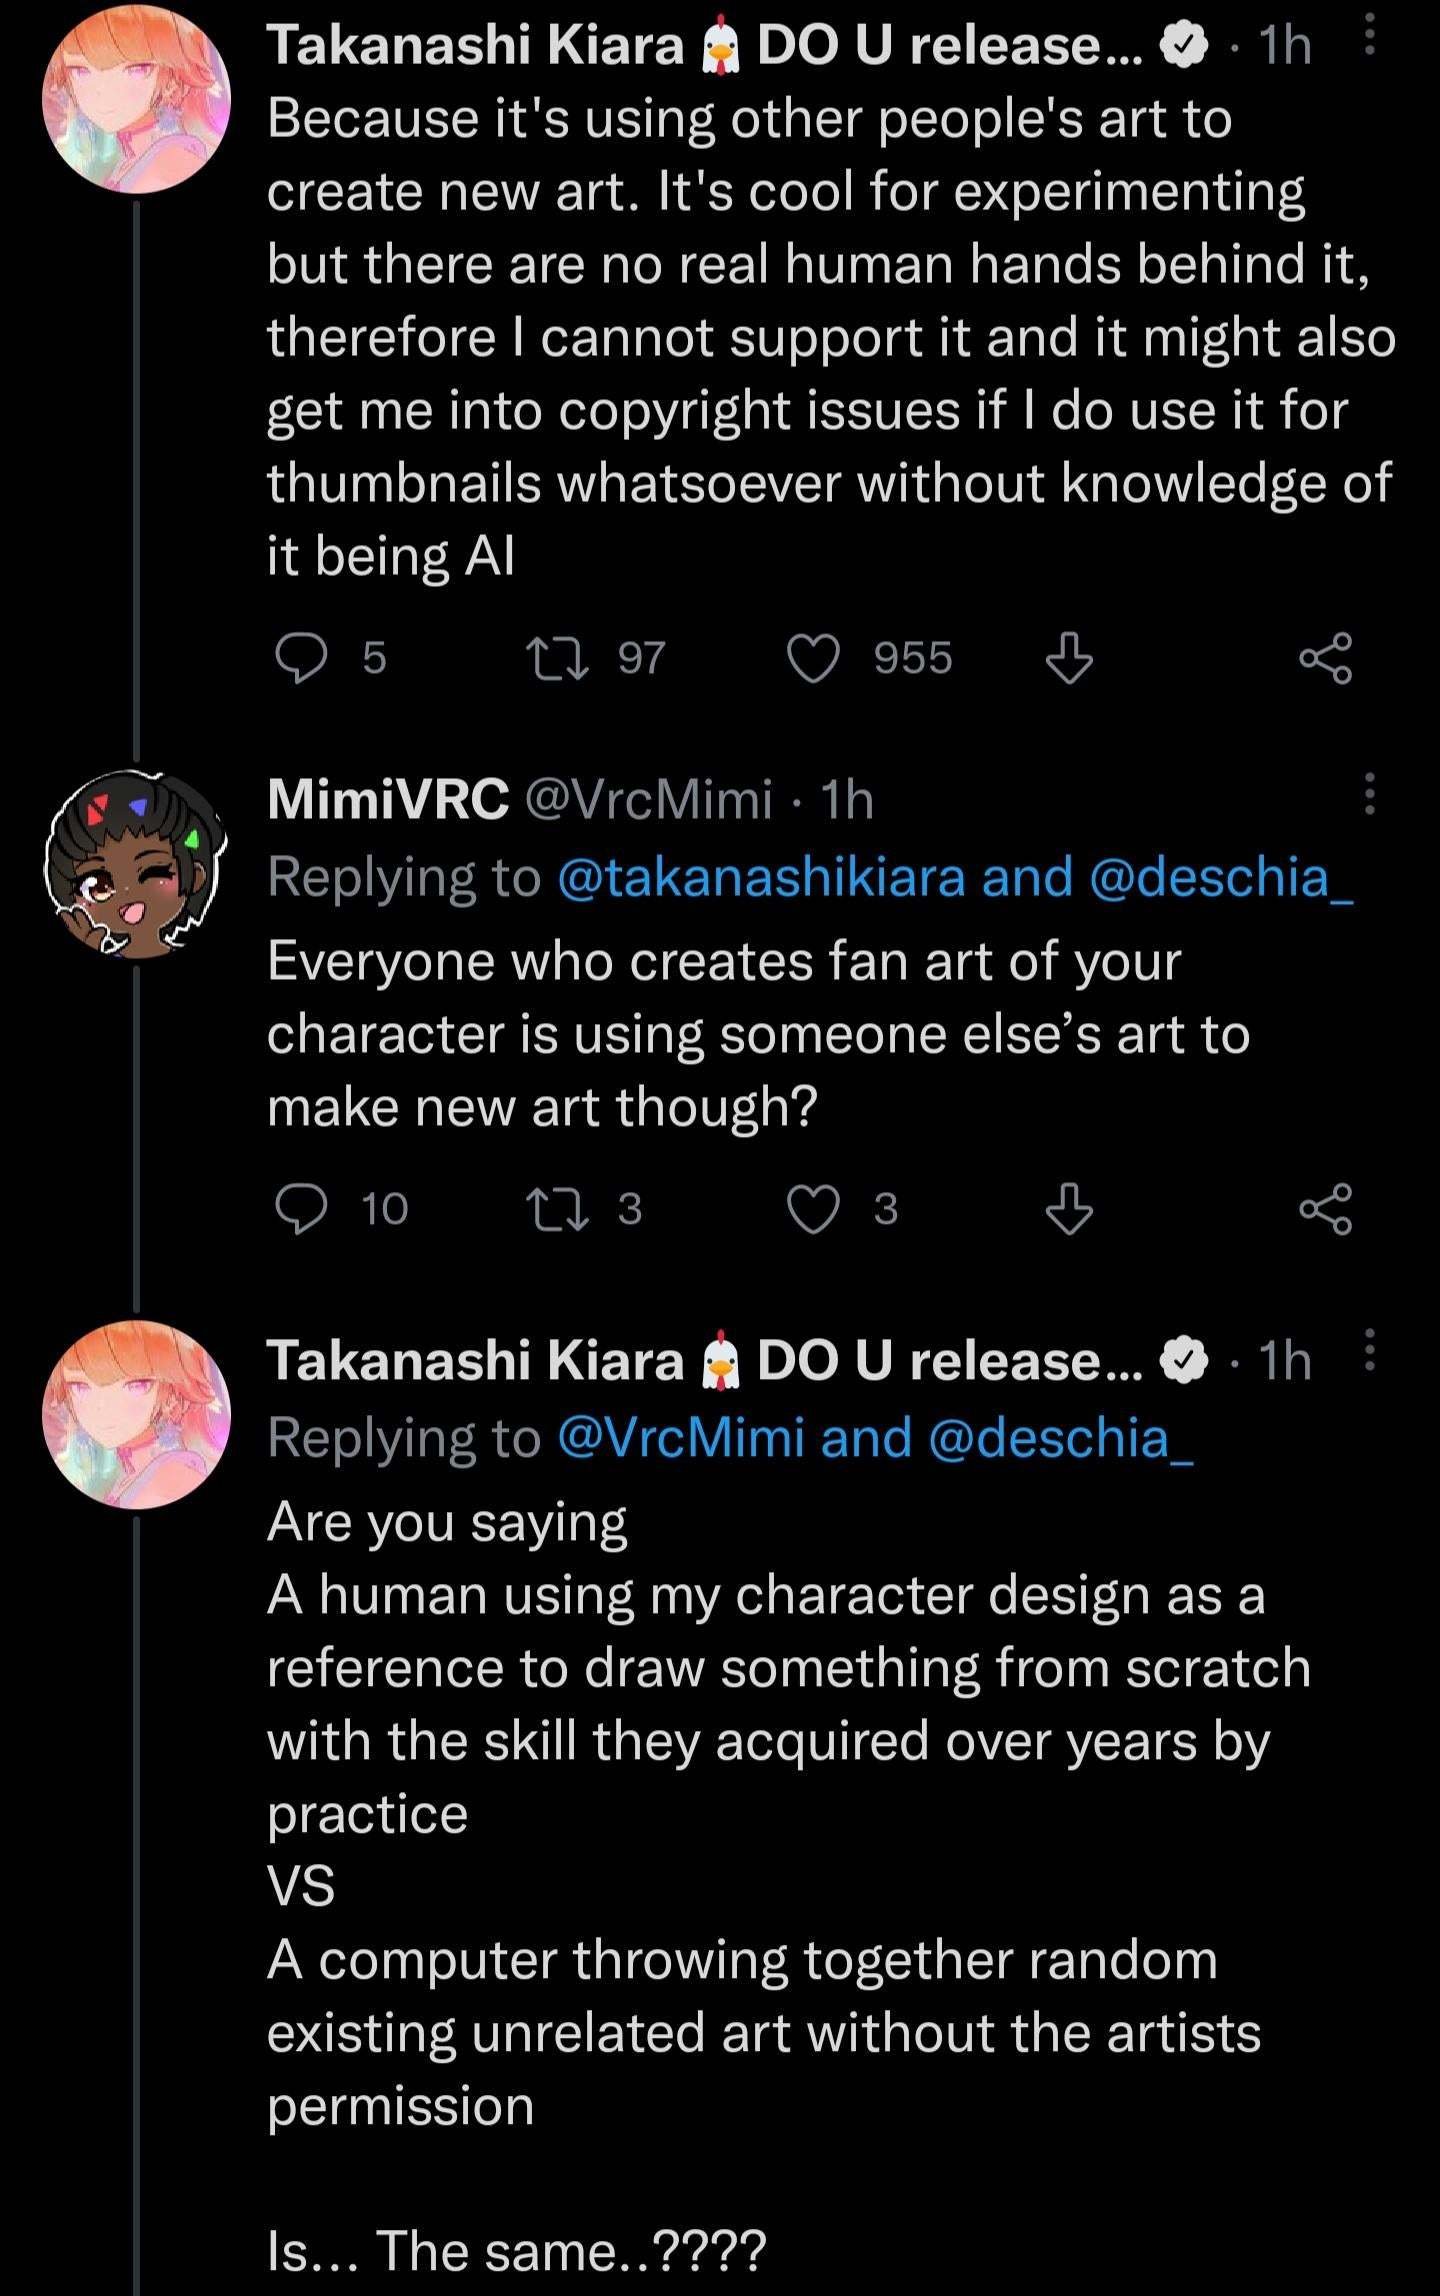
Task: Downvote MimiVRC's tweet
Action: pyautogui.click(x=1069, y=1209)
